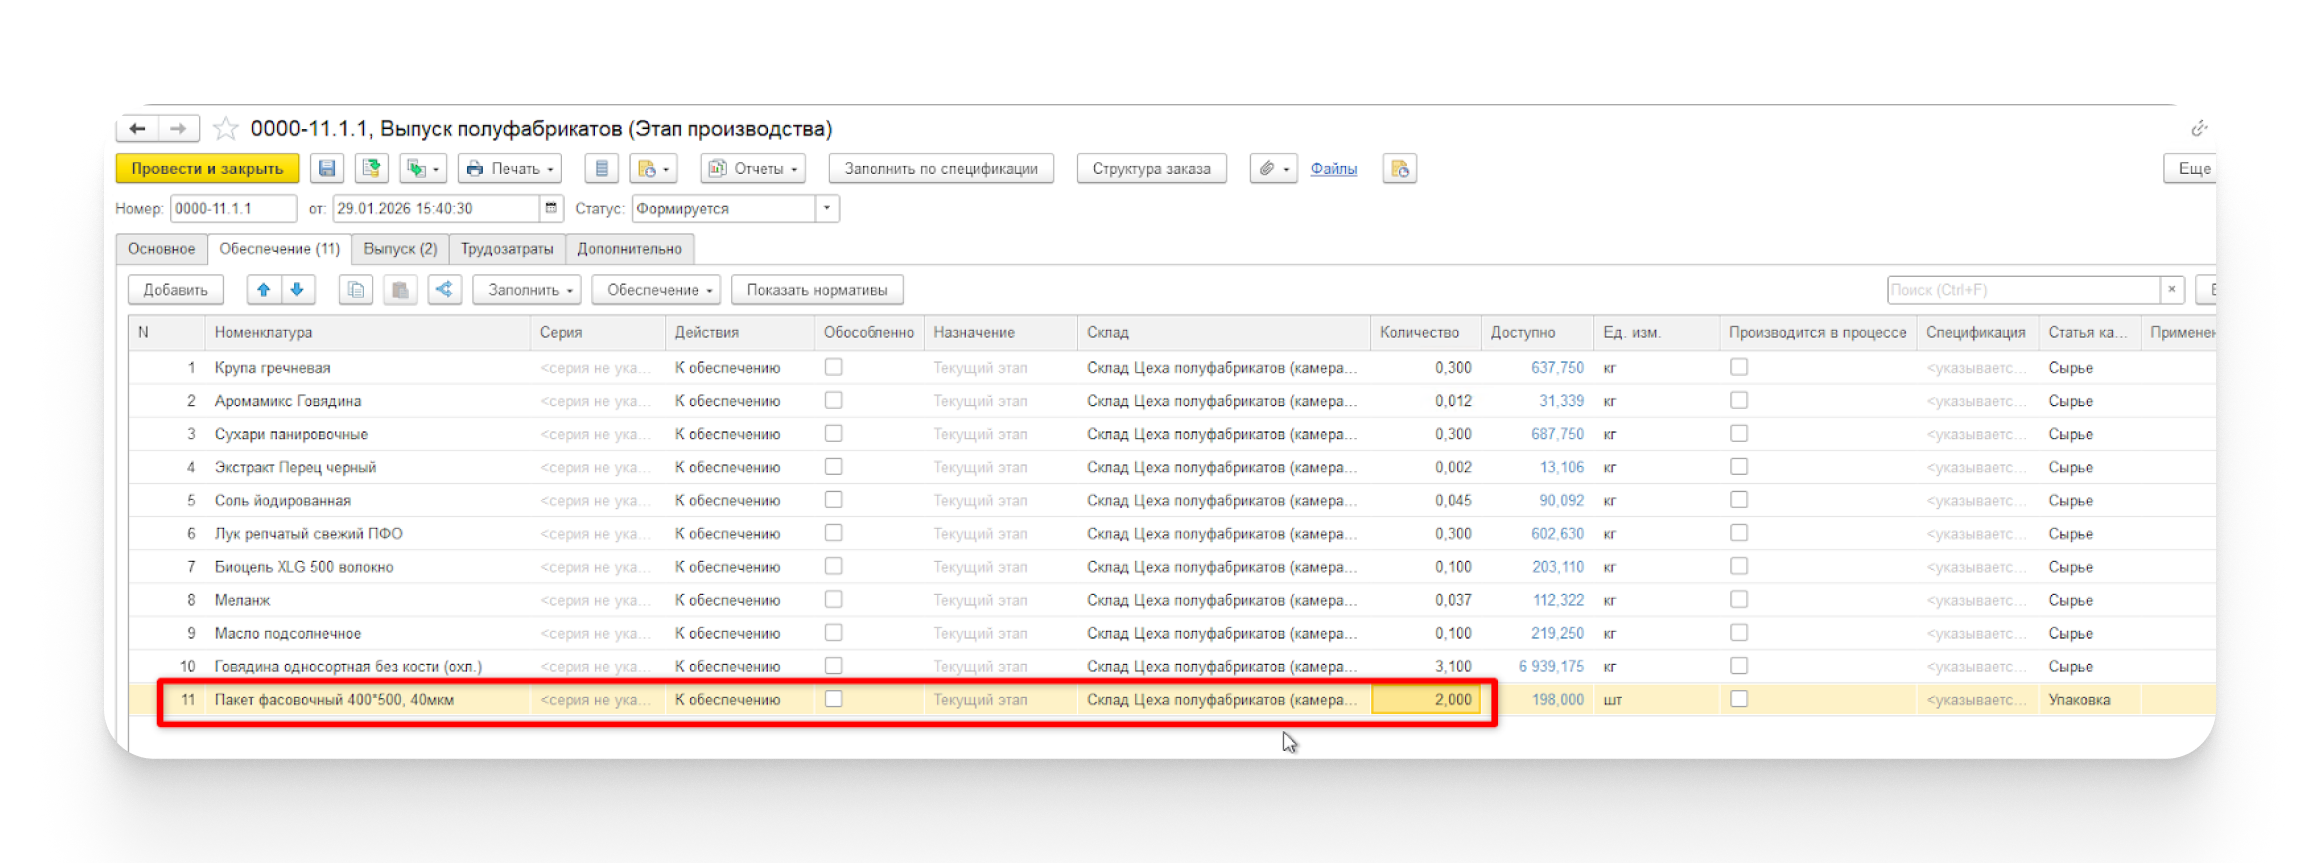This screenshot has width=2320, height=863.
Task: Check Обособленно box for Крупа гречневая
Action: tap(833, 367)
